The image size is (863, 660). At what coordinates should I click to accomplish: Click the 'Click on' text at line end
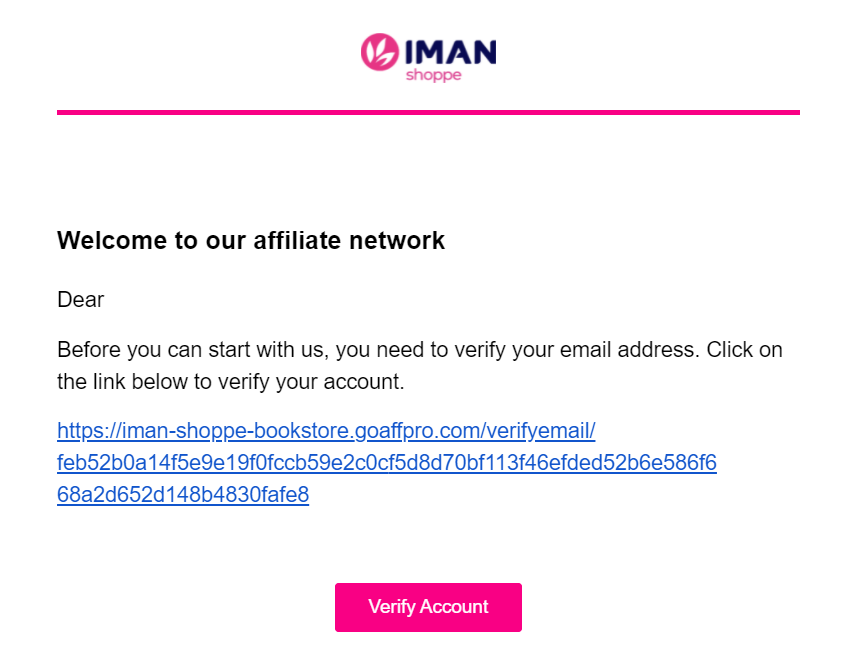744,350
